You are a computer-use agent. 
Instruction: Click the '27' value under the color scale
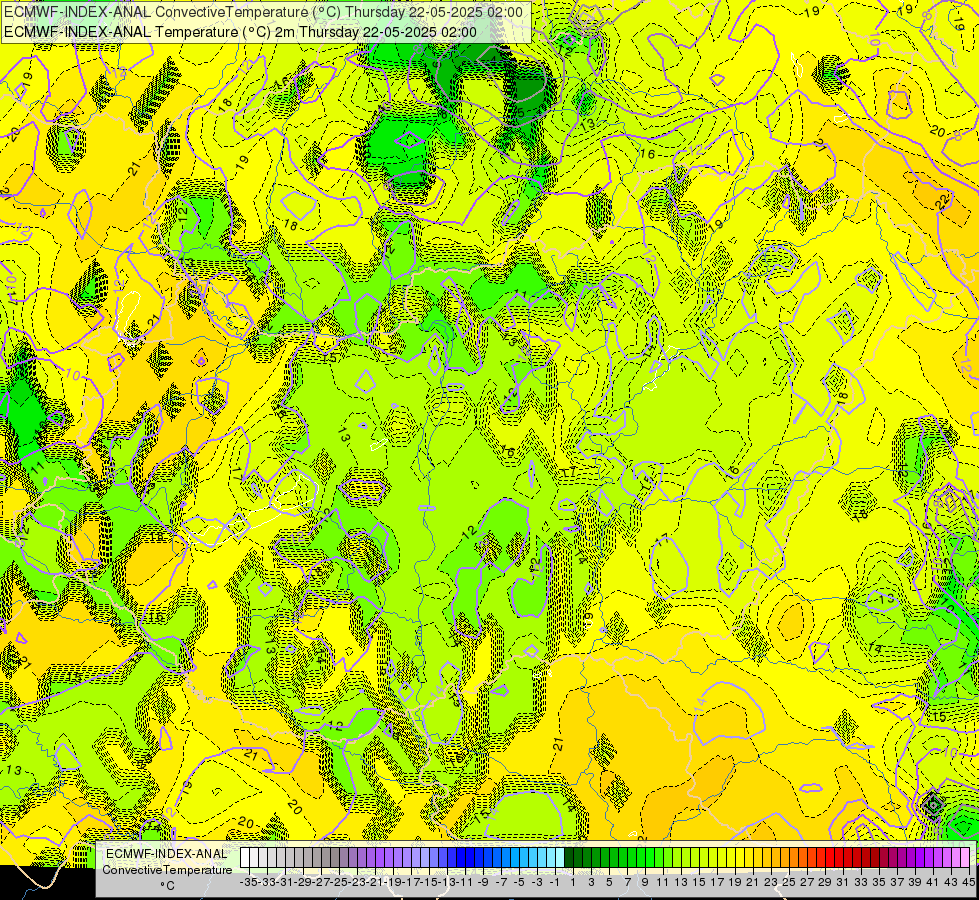[x=807, y=882]
